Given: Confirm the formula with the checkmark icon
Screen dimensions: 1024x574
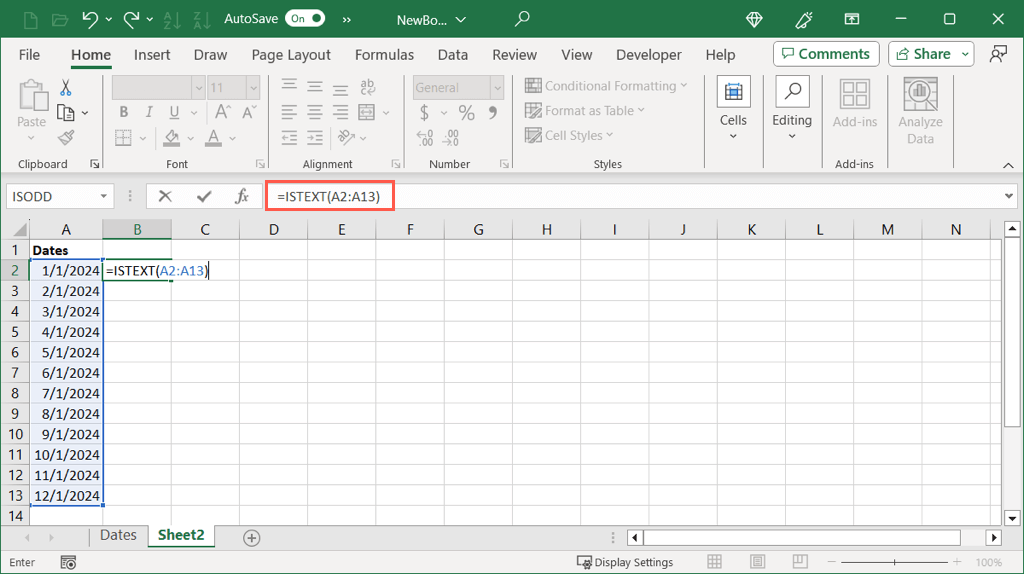Looking at the screenshot, I should (204, 197).
